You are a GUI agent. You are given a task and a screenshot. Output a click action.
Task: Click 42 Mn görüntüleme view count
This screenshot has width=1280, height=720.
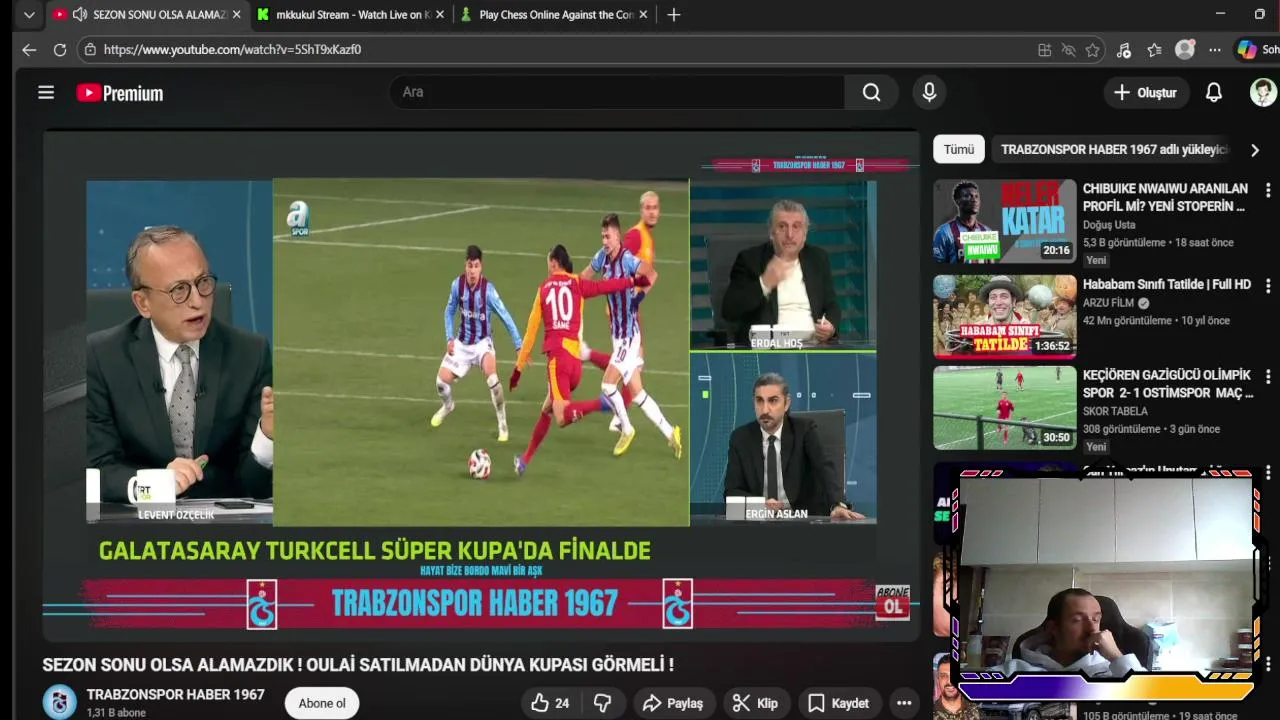point(1127,321)
